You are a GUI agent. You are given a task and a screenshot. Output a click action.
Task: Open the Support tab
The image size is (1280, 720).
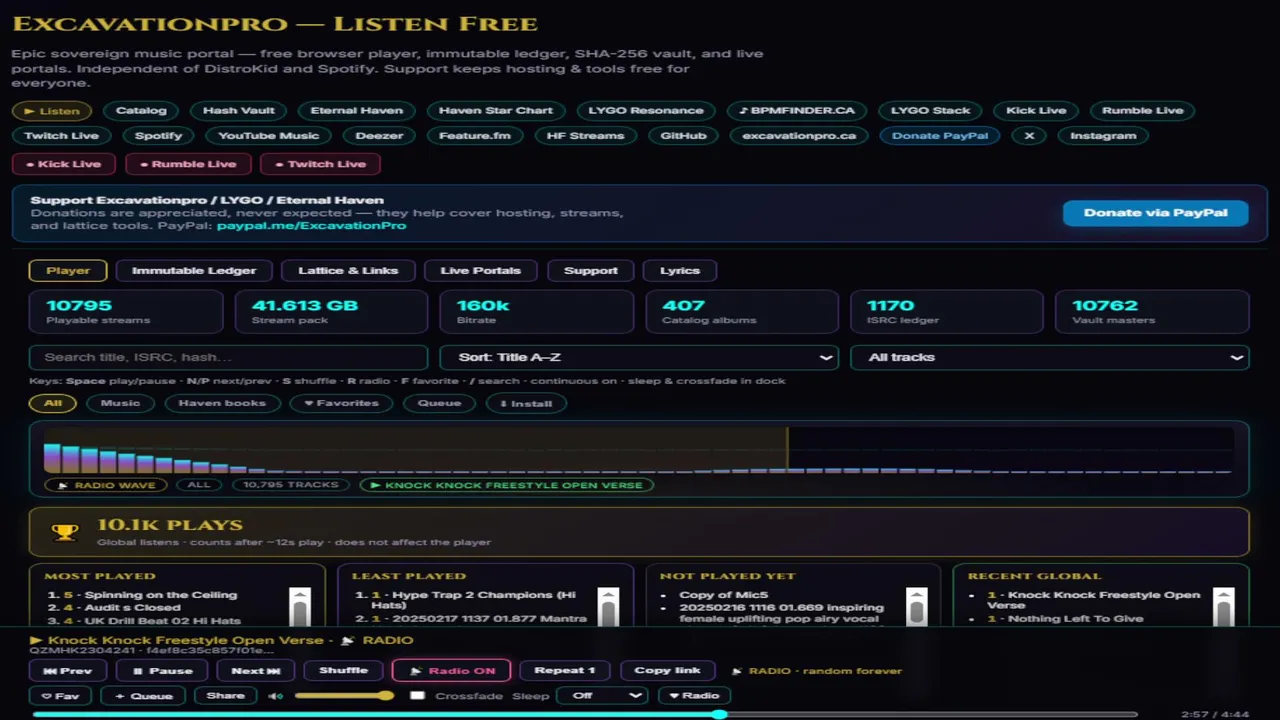591,270
